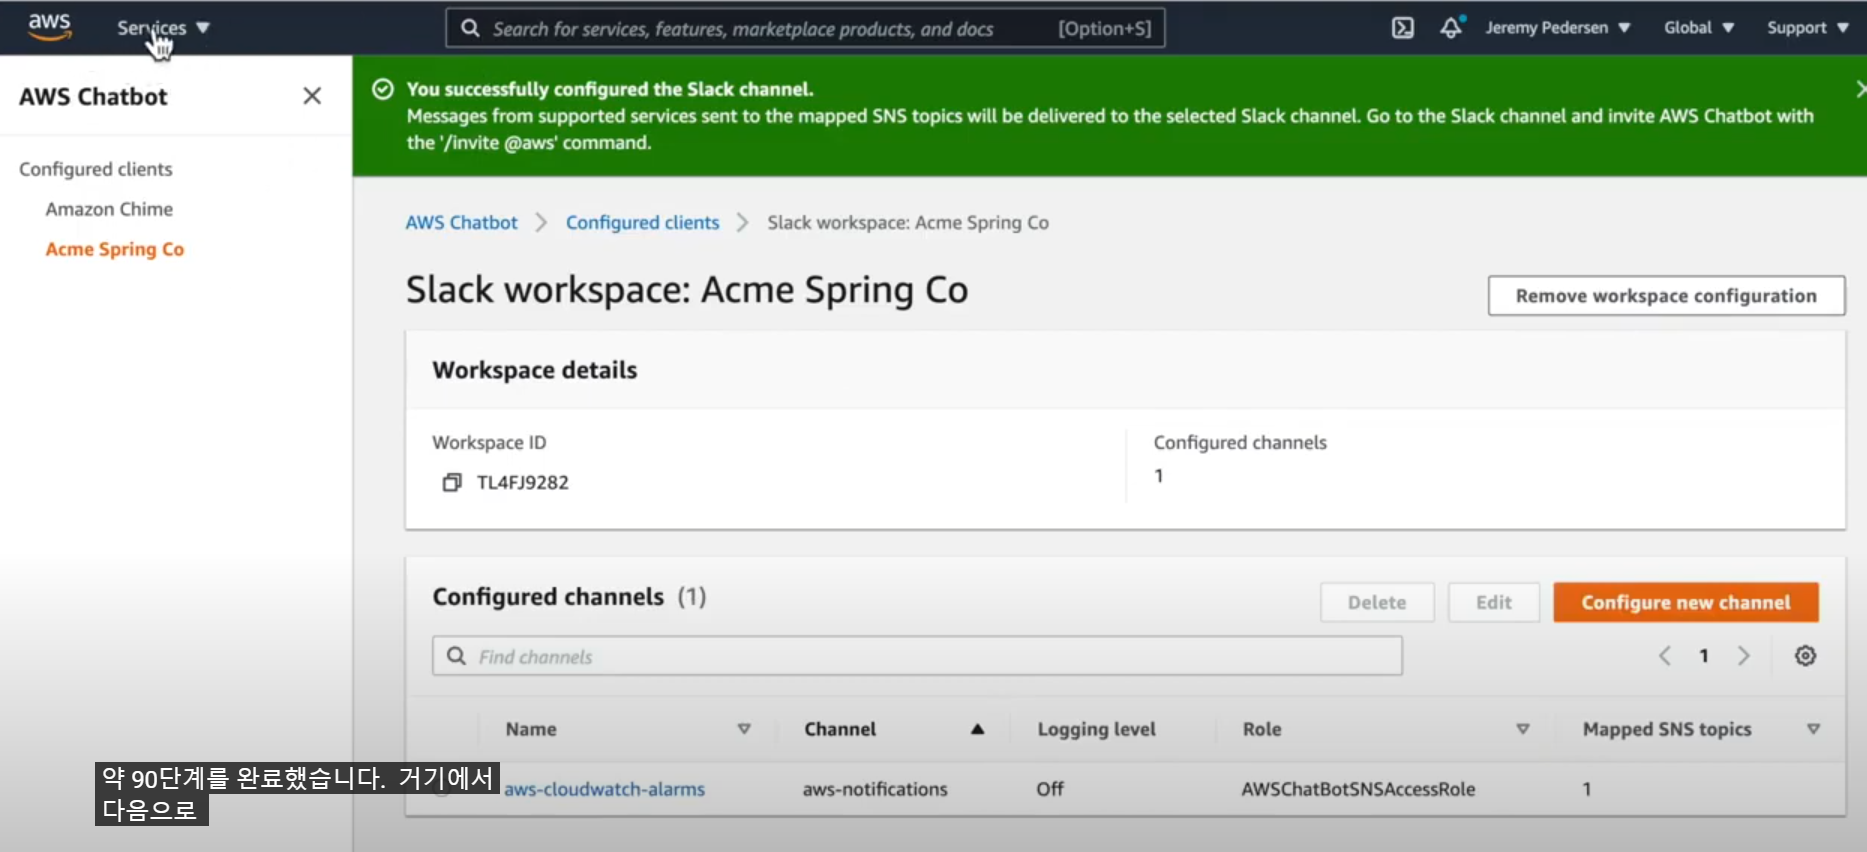Expand the Jeremy Pedersen account menu
The width and height of the screenshot is (1867, 852).
pos(1558,28)
